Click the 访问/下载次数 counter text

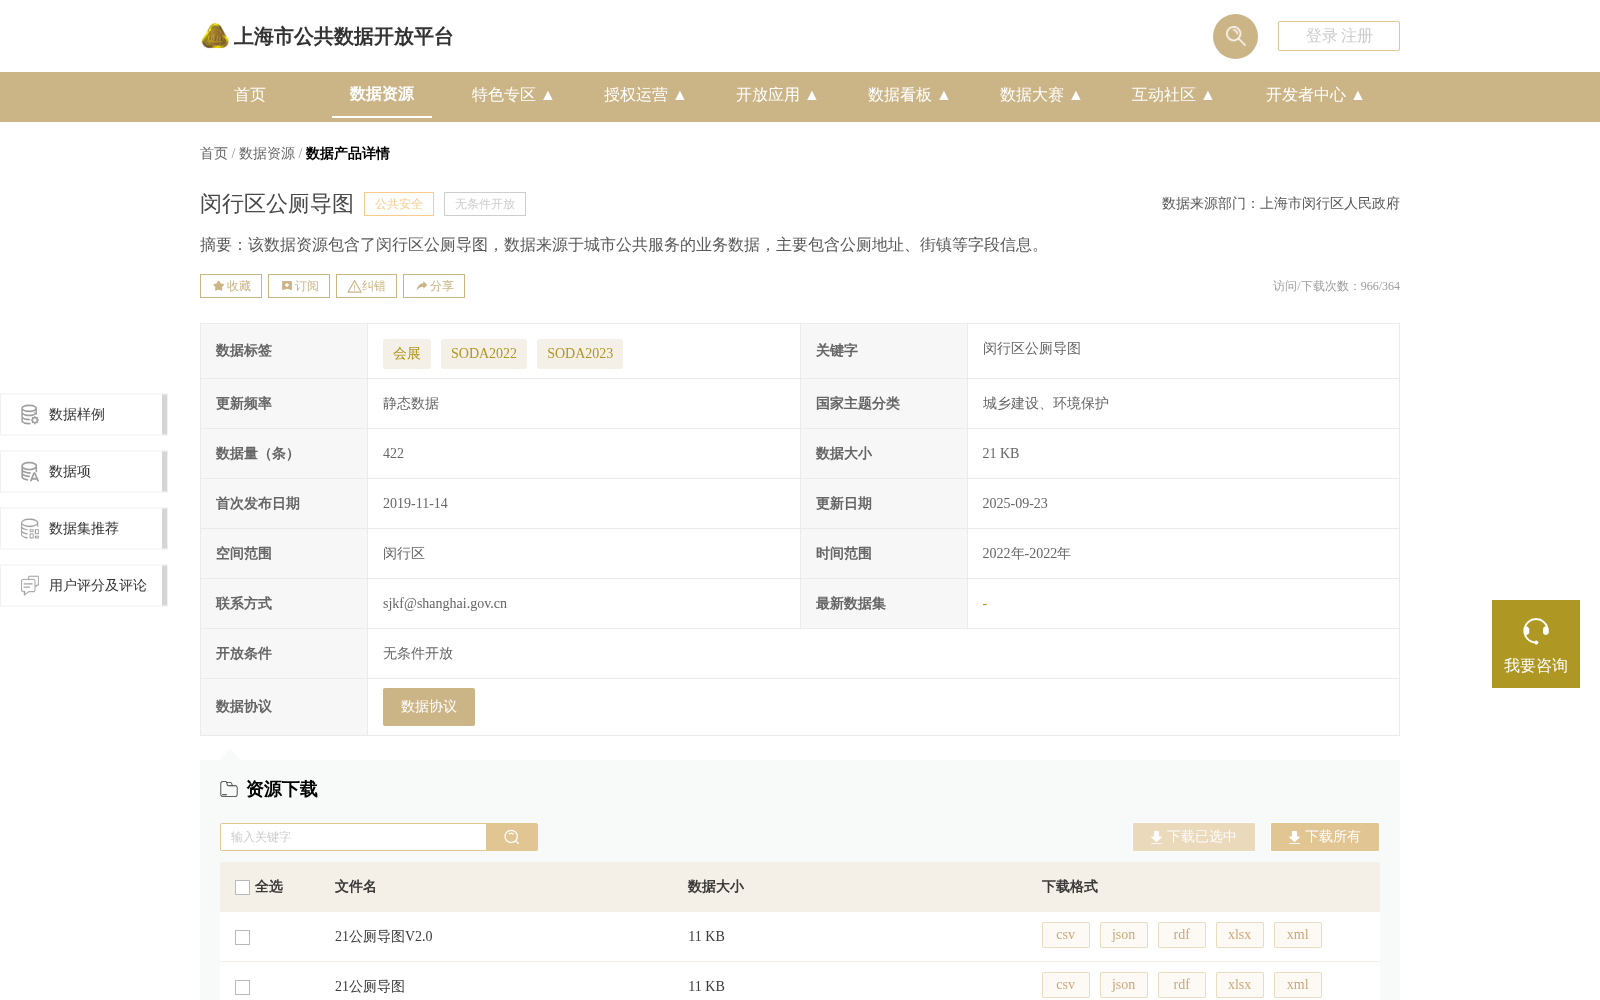[1336, 286]
